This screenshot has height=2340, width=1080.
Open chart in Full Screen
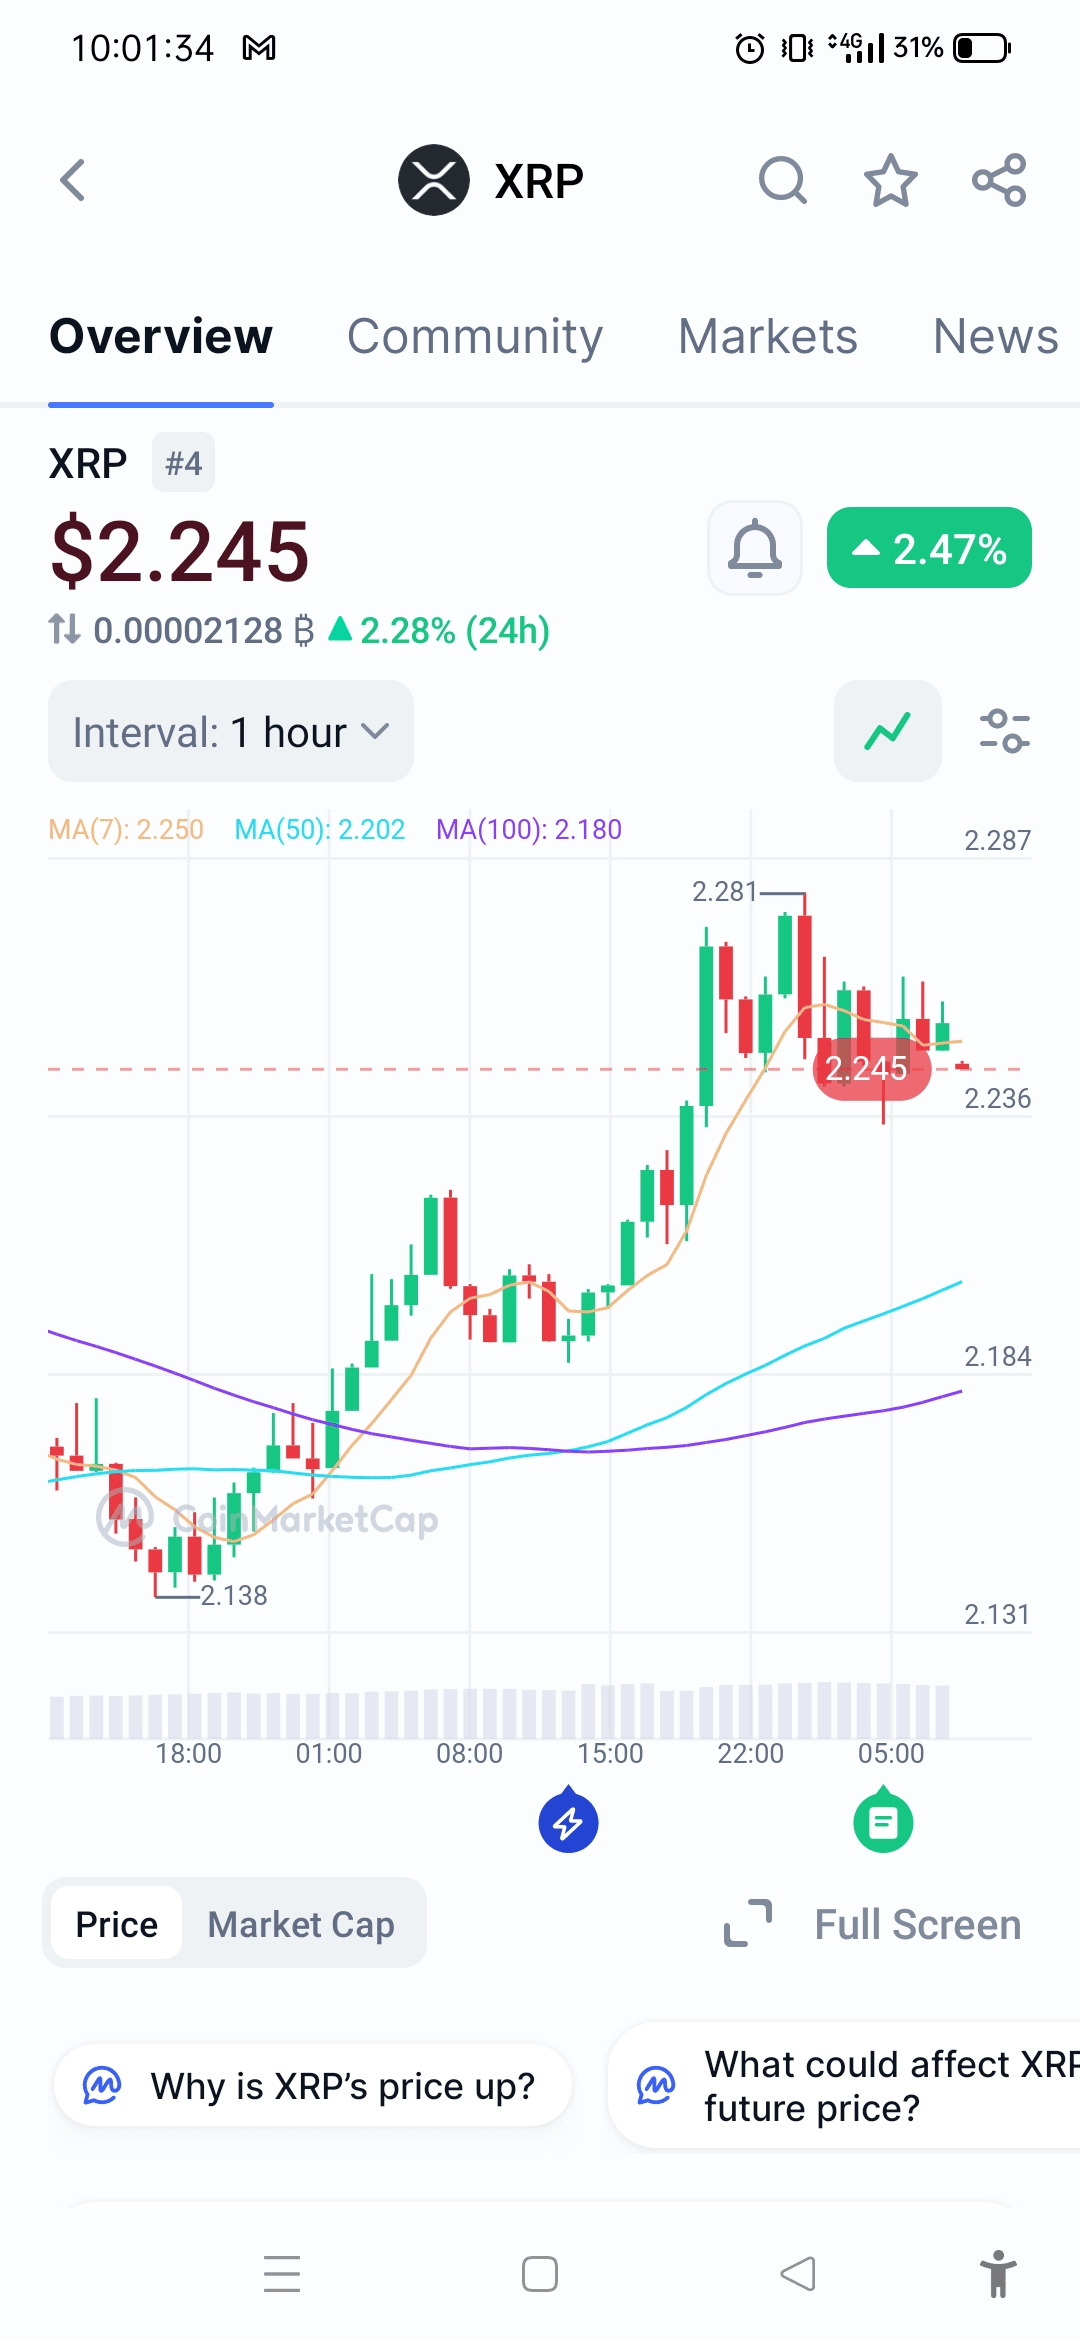tap(873, 1924)
